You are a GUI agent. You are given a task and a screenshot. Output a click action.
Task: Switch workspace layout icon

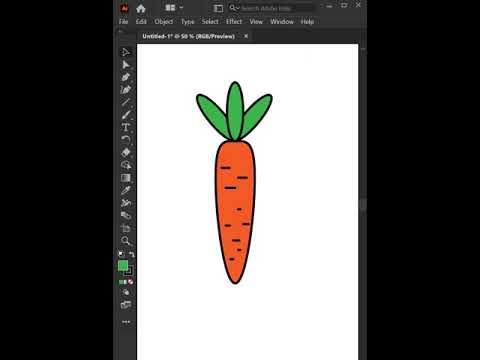[x=218, y=8]
